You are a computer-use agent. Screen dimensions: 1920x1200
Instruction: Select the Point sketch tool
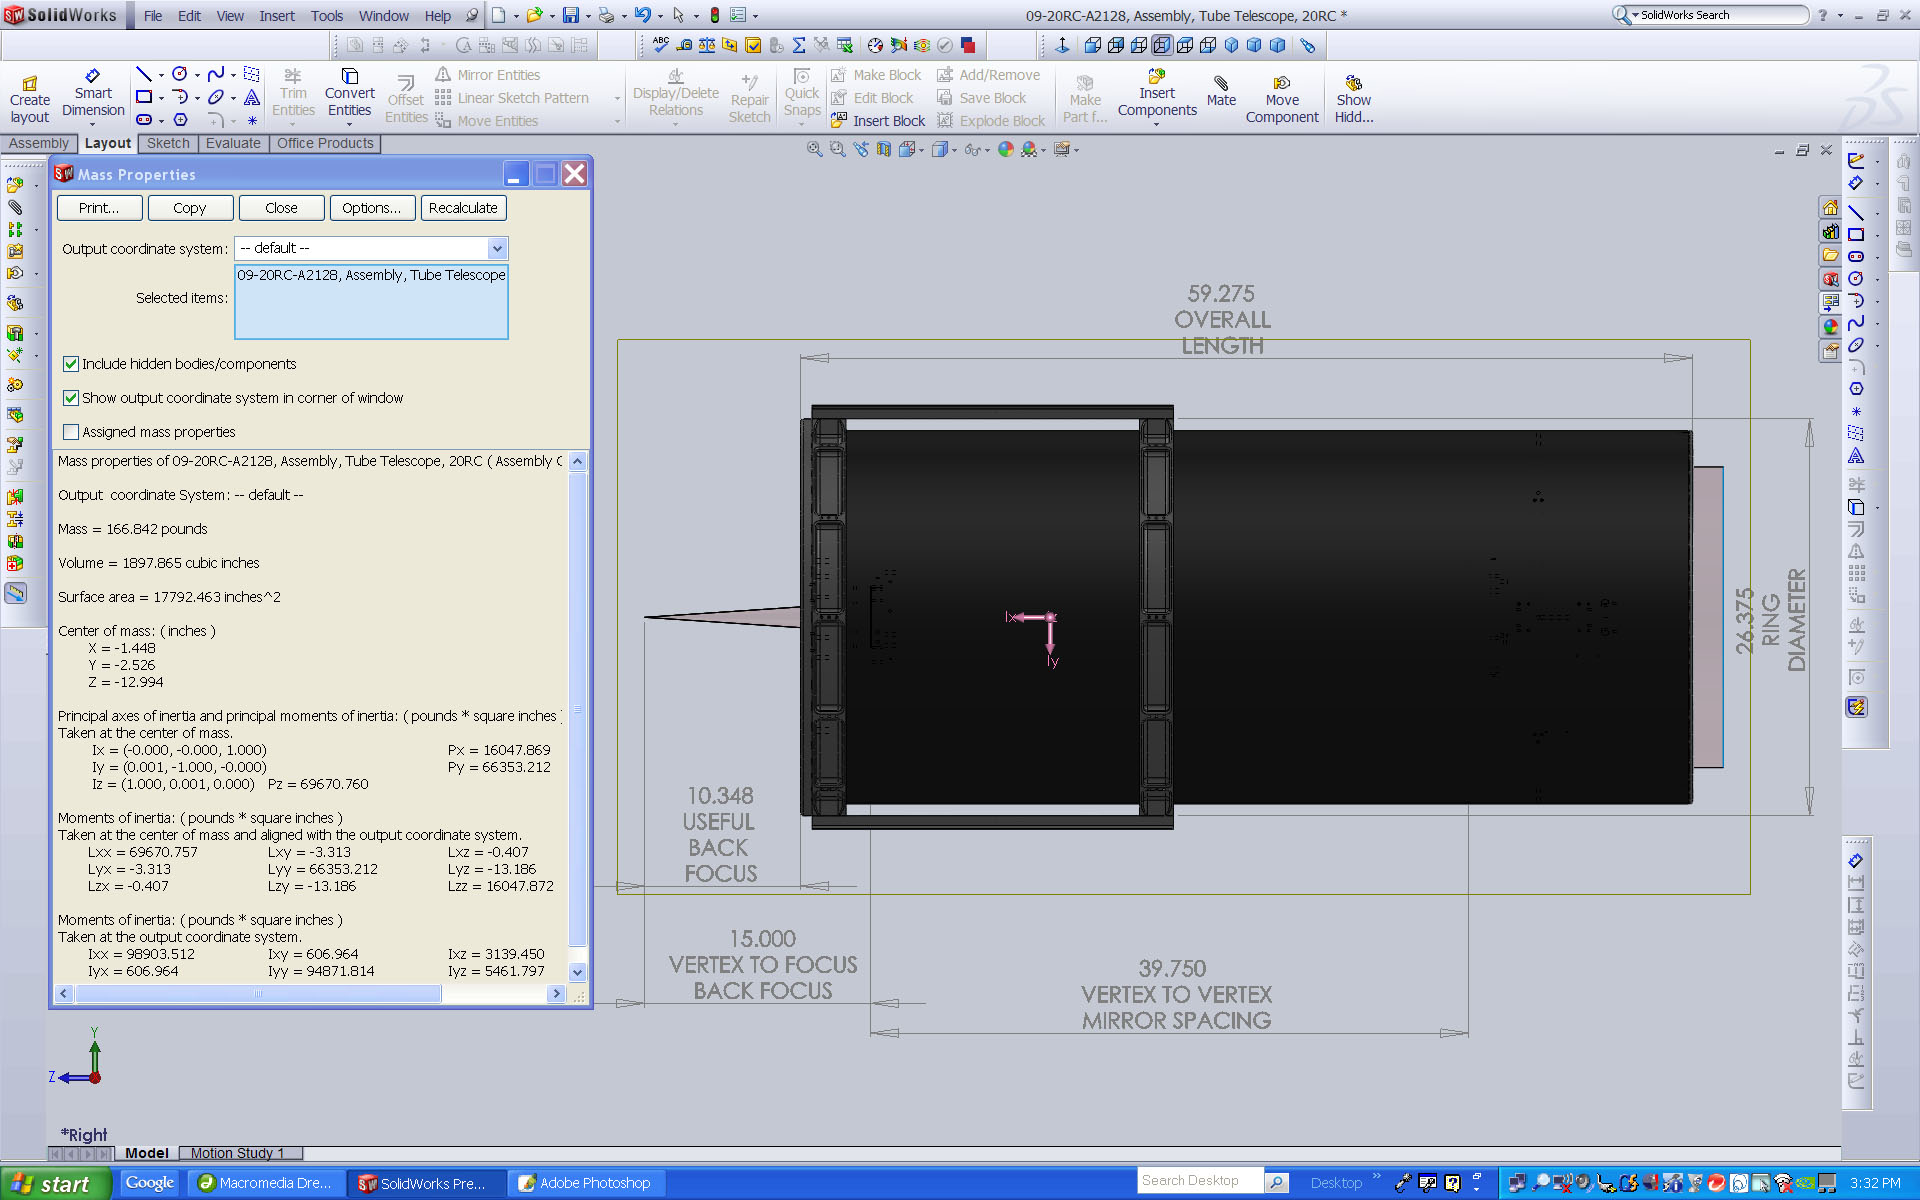252,120
